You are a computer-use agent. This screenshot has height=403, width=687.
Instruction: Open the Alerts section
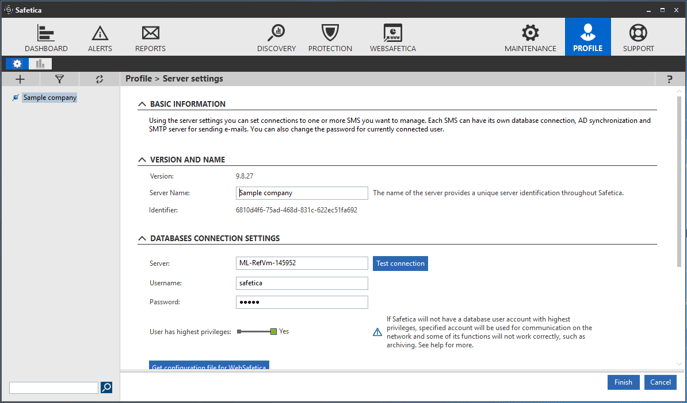(x=100, y=38)
